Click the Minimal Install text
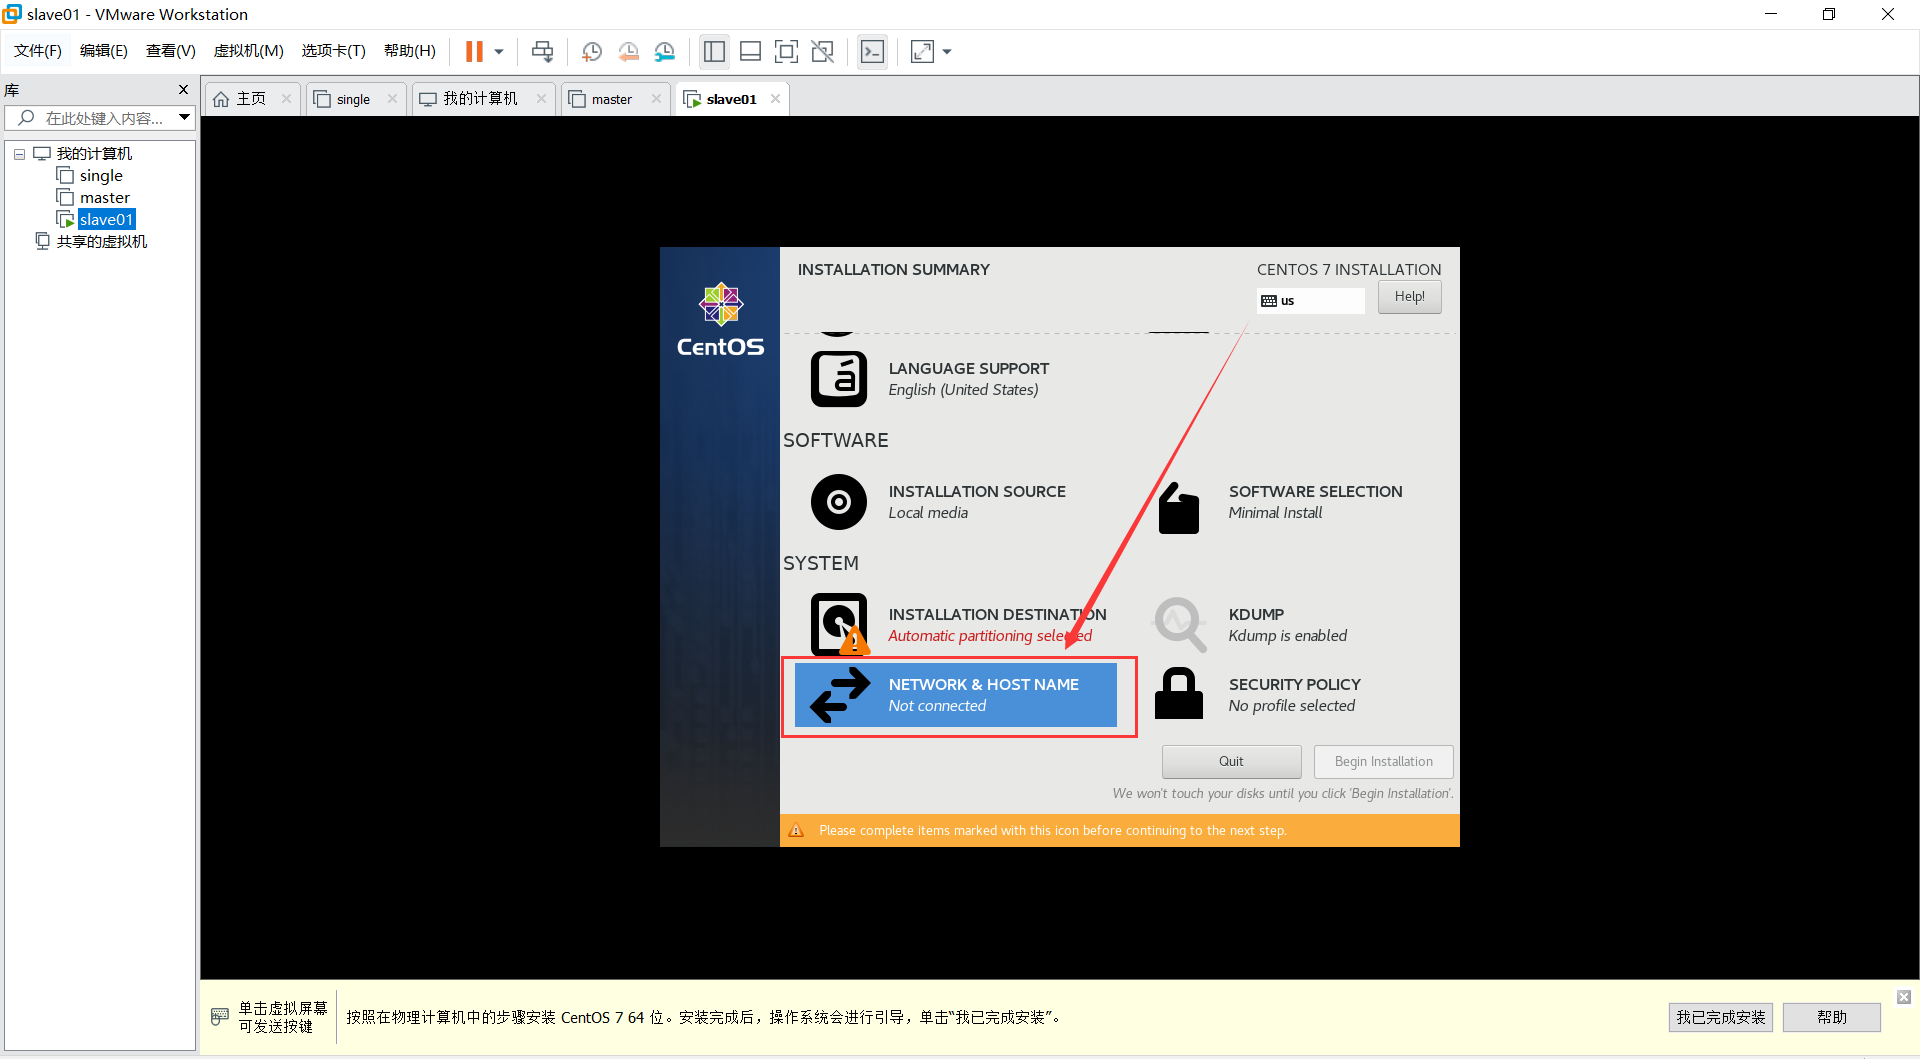 pos(1275,513)
